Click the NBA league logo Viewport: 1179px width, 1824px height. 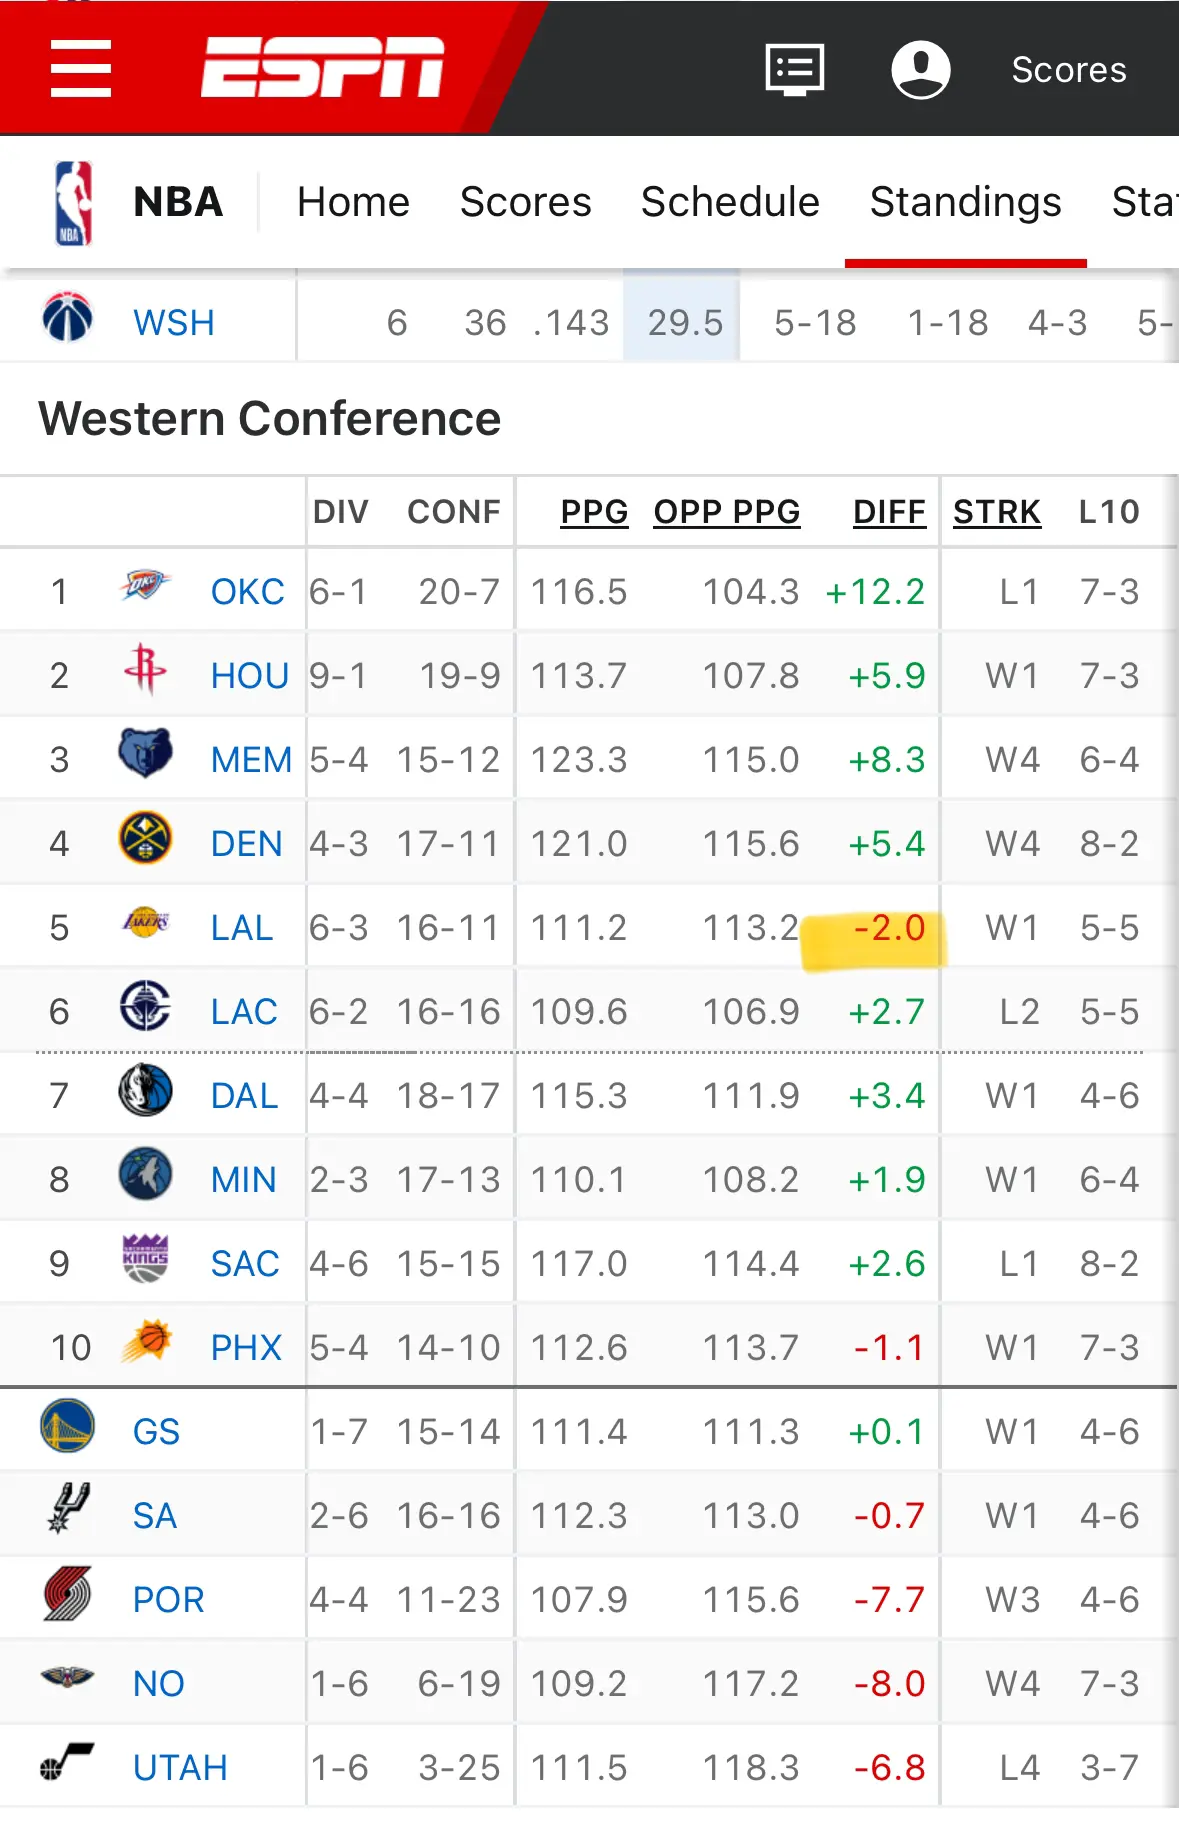pyautogui.click(x=73, y=203)
